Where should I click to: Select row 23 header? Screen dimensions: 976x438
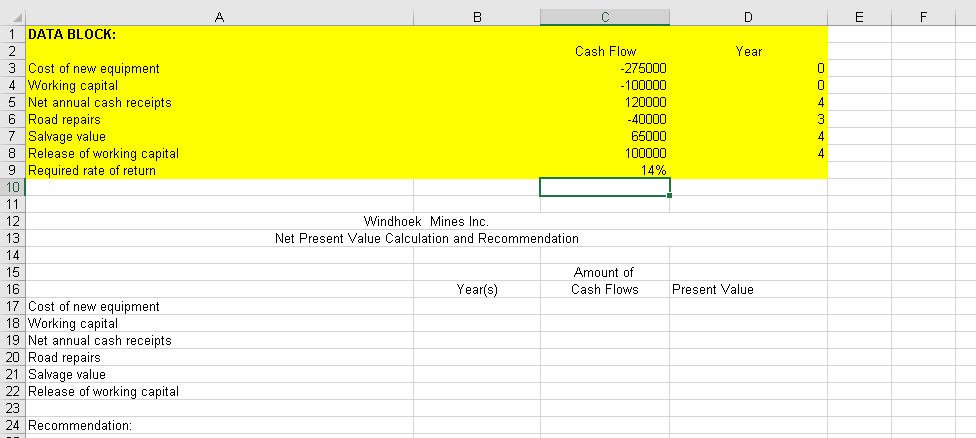click(x=12, y=408)
